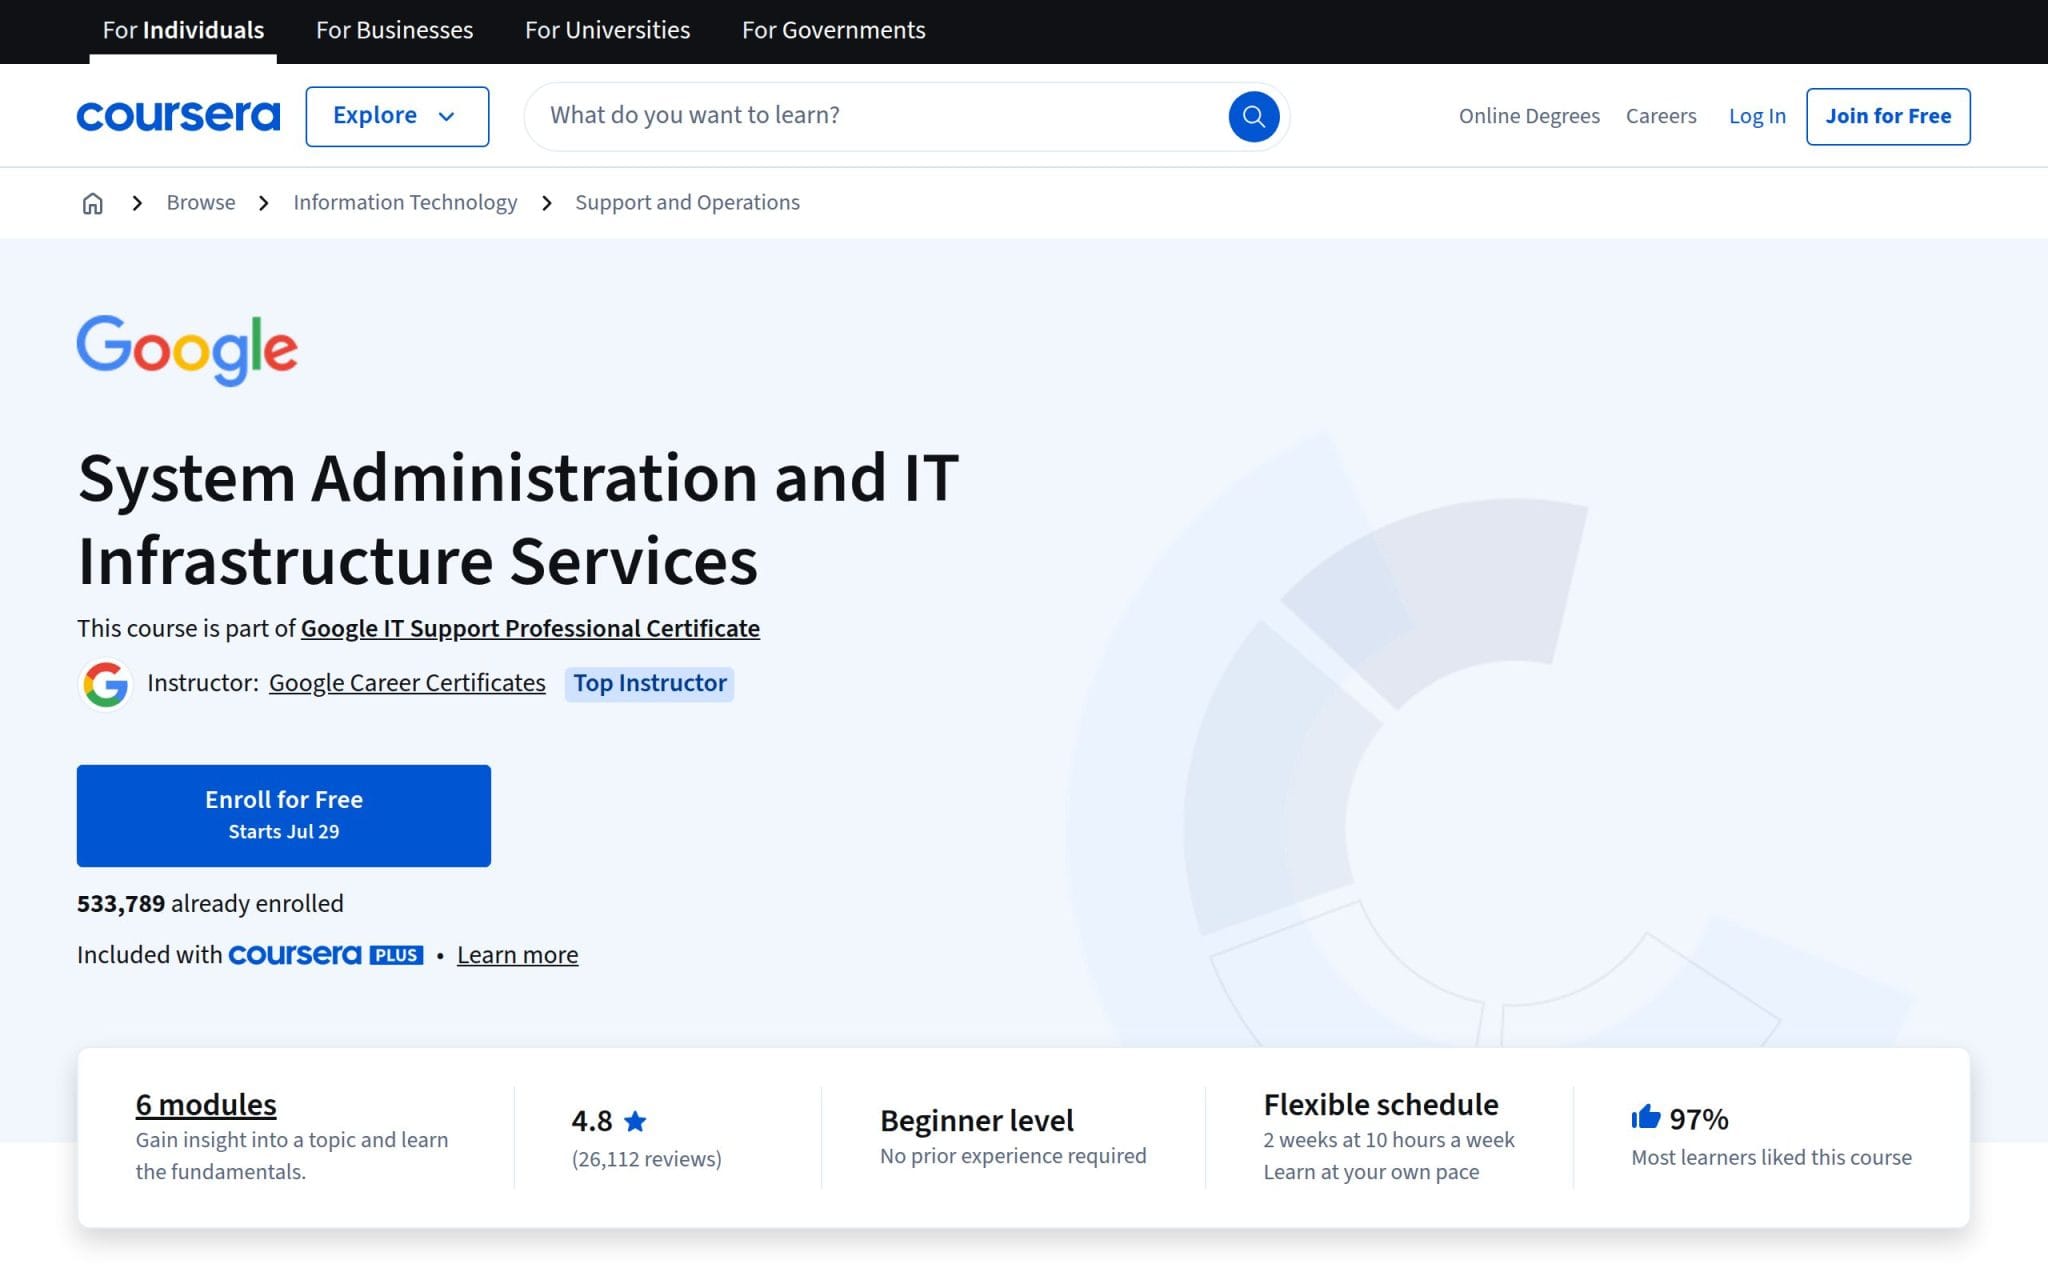Click the thumbs-up icon beside 97%
The width and height of the screenshot is (2048, 1280).
click(1645, 1116)
